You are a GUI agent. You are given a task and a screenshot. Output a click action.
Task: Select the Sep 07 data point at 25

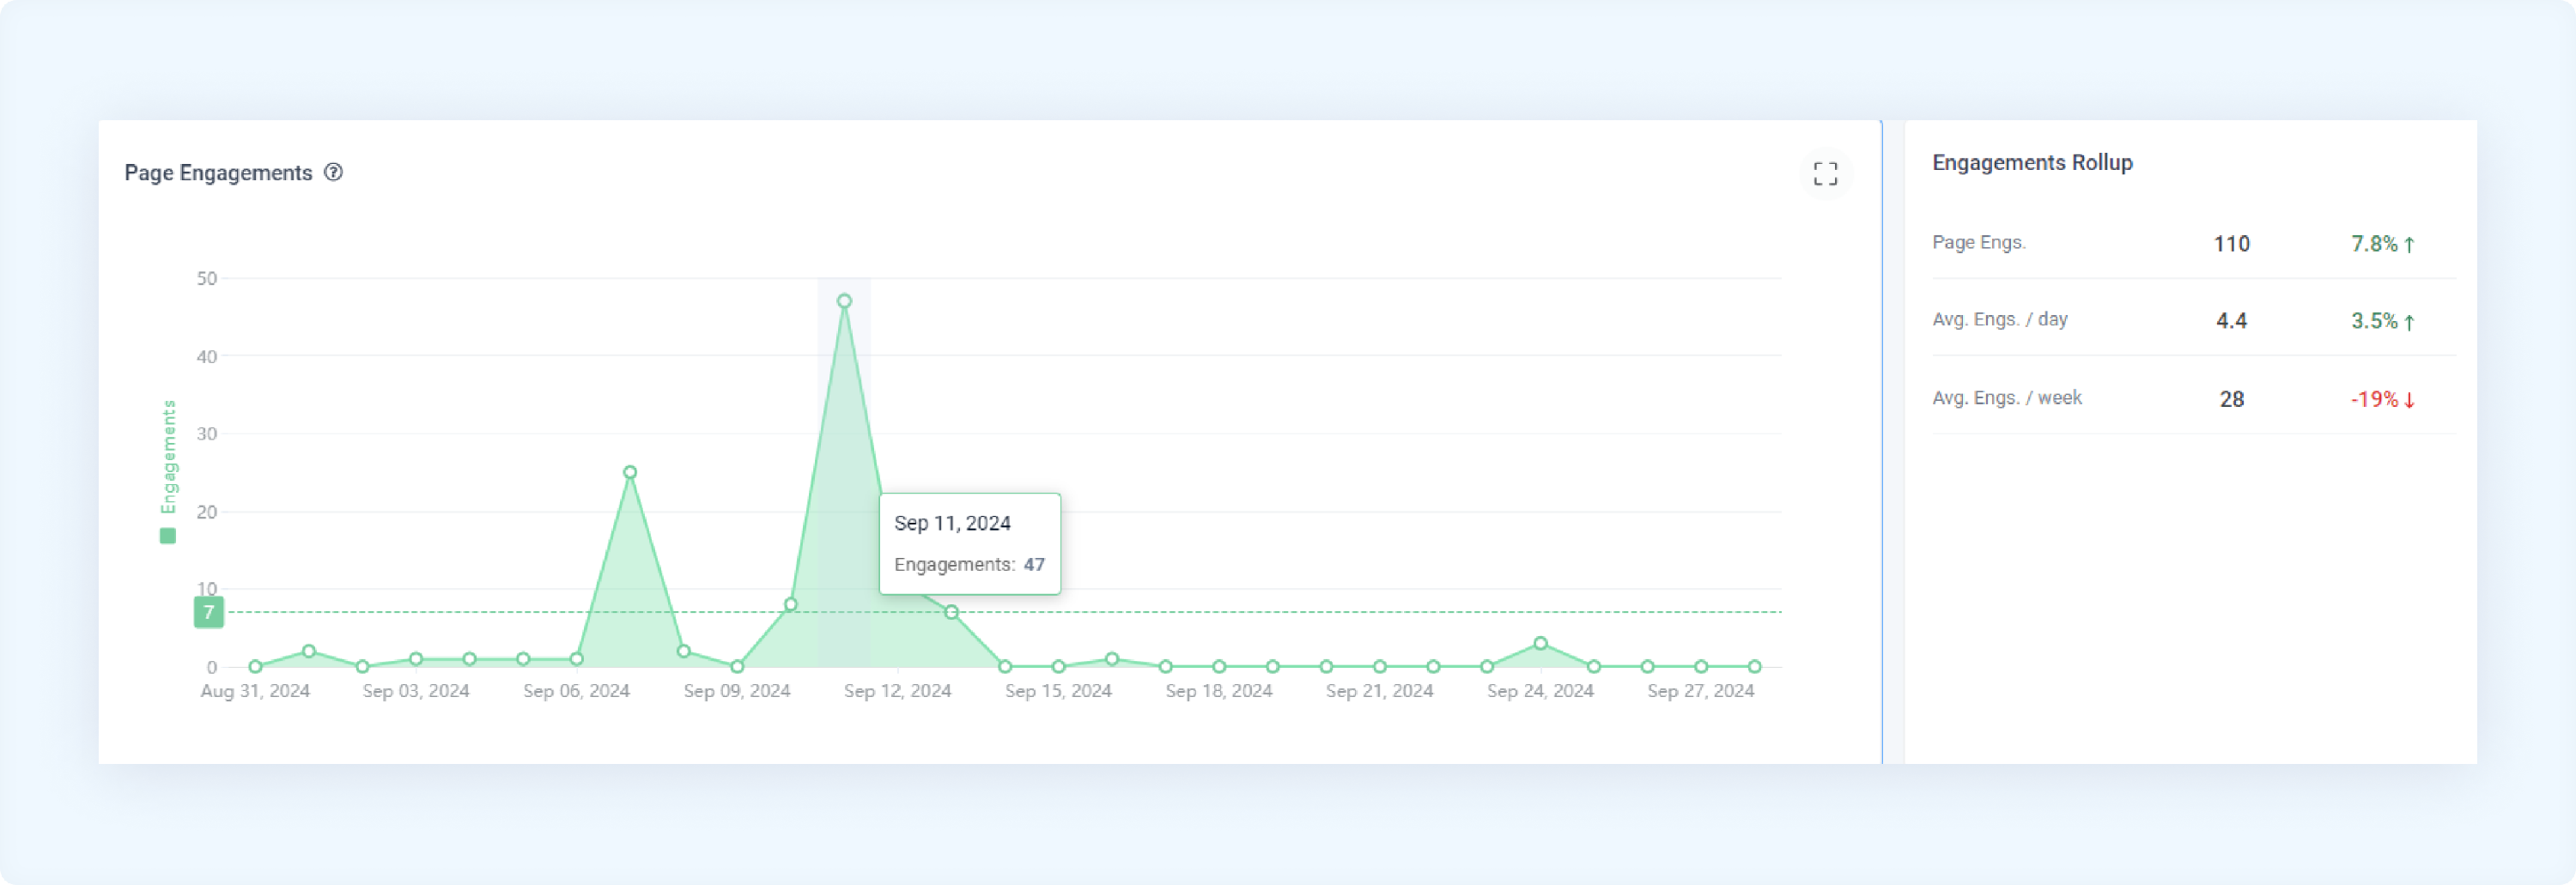click(x=630, y=472)
